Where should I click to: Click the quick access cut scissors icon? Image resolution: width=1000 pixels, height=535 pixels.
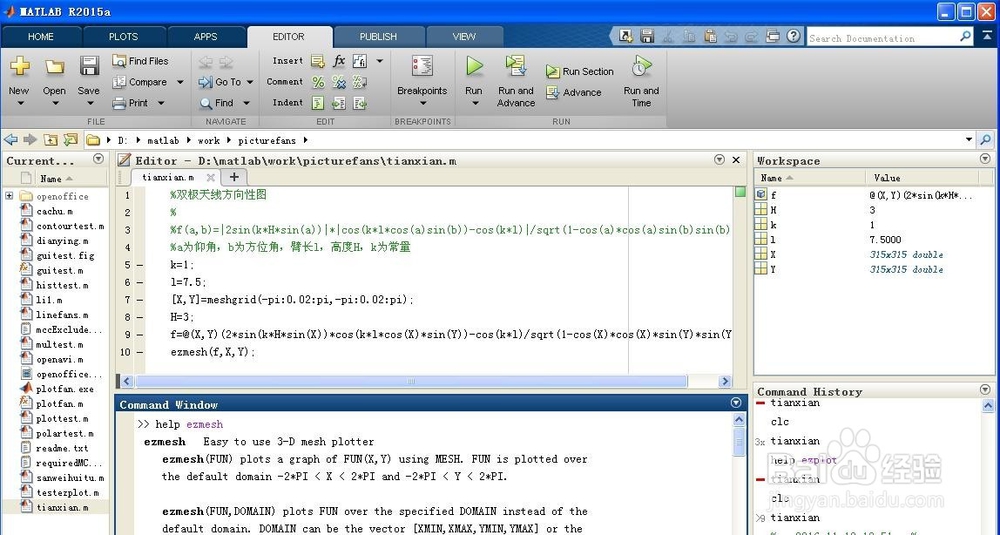pyautogui.click(x=668, y=36)
